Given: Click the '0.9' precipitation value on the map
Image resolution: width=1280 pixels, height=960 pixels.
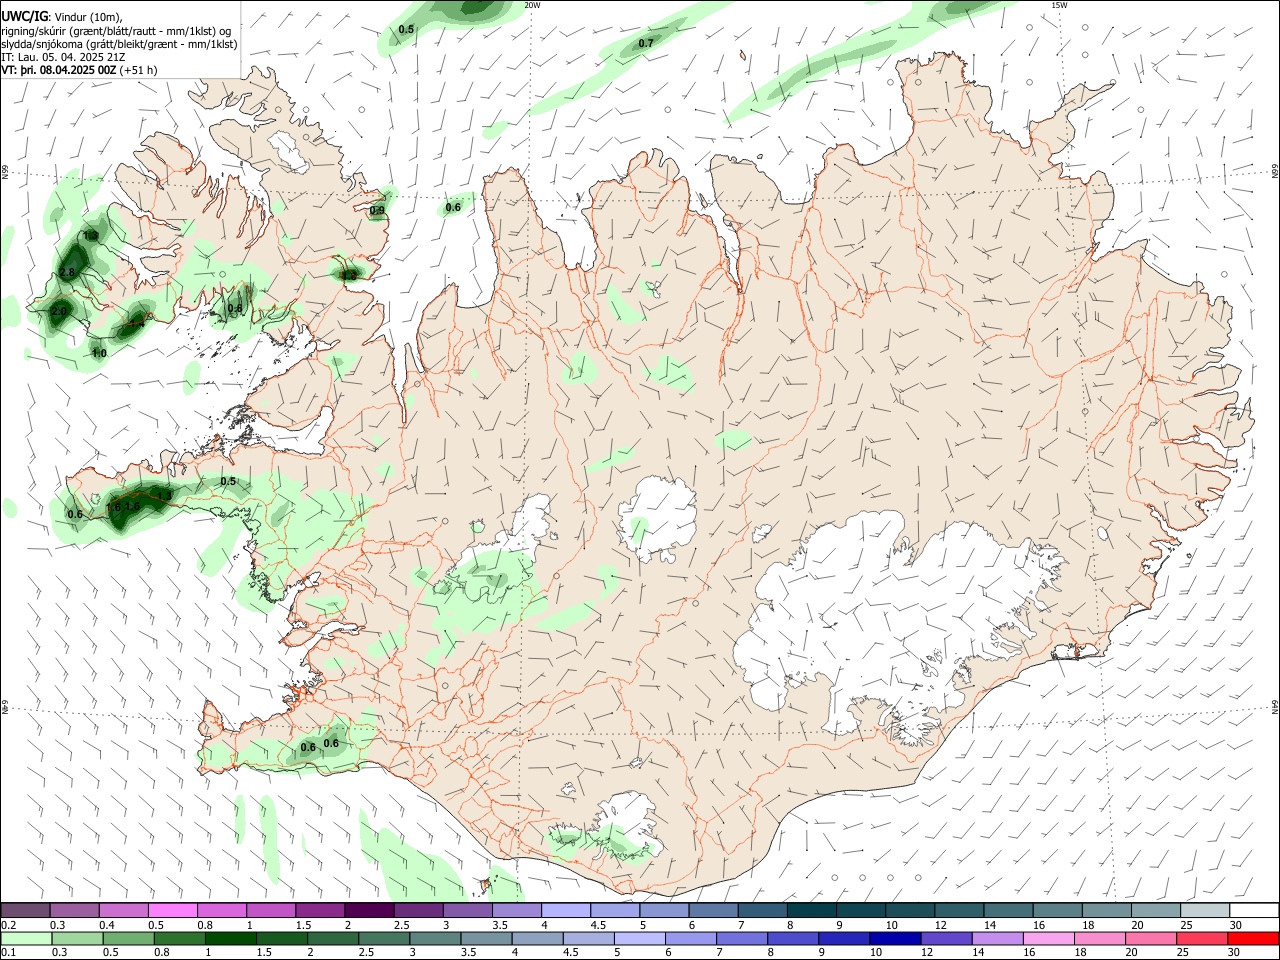Looking at the screenshot, I should (x=377, y=211).
